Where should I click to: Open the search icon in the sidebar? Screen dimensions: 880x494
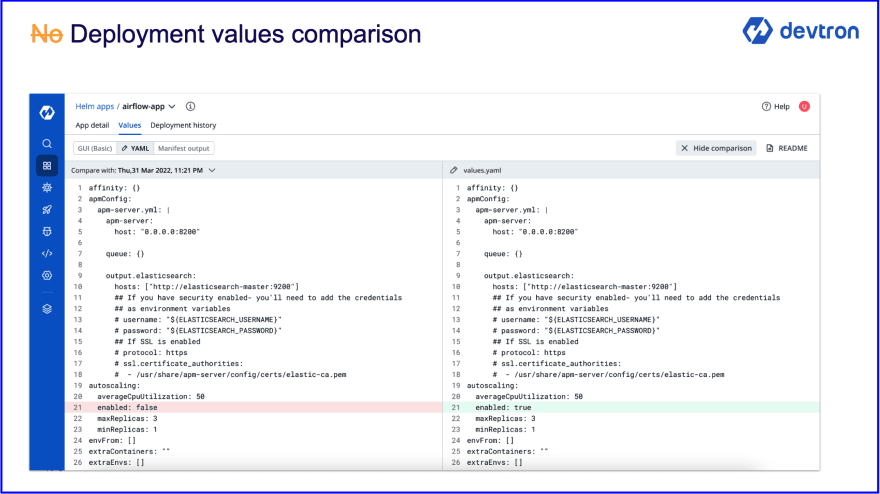point(47,144)
